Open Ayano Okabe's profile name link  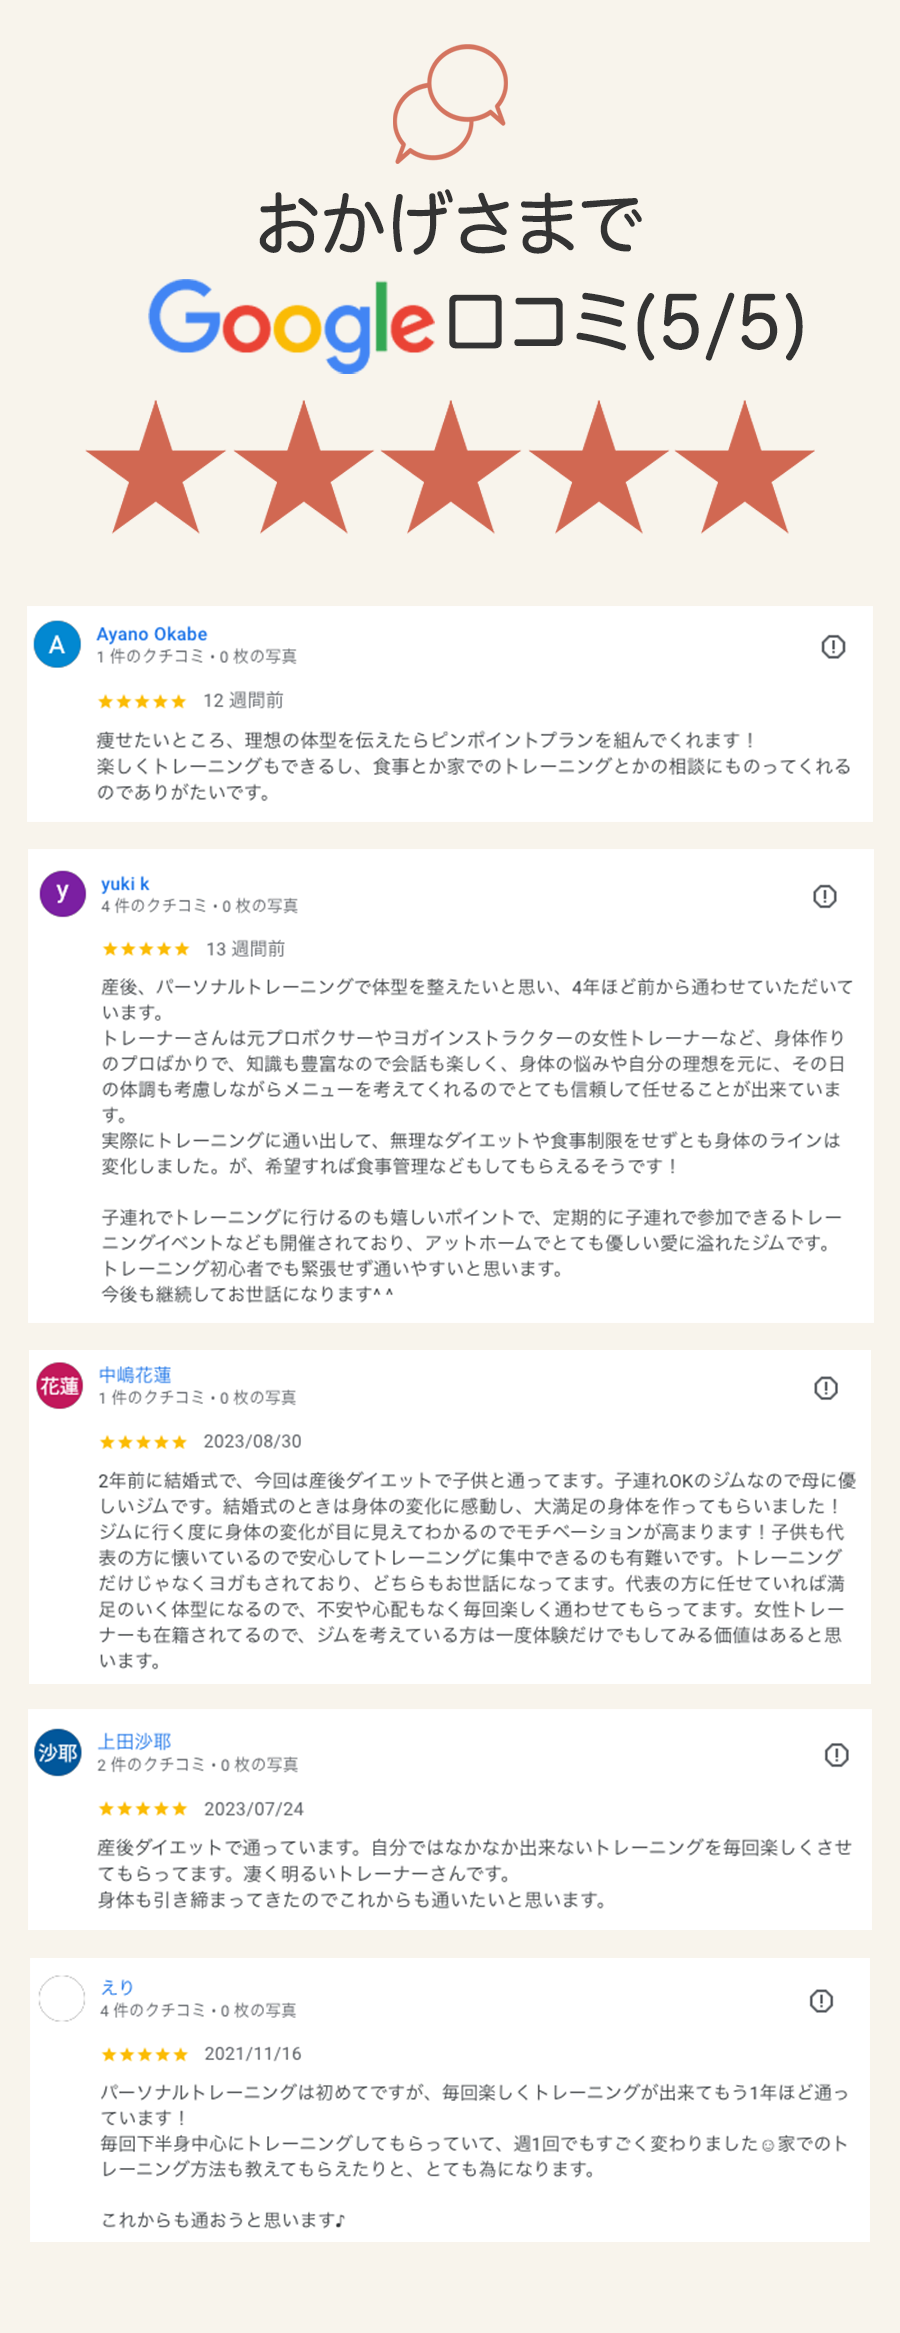tap(152, 634)
